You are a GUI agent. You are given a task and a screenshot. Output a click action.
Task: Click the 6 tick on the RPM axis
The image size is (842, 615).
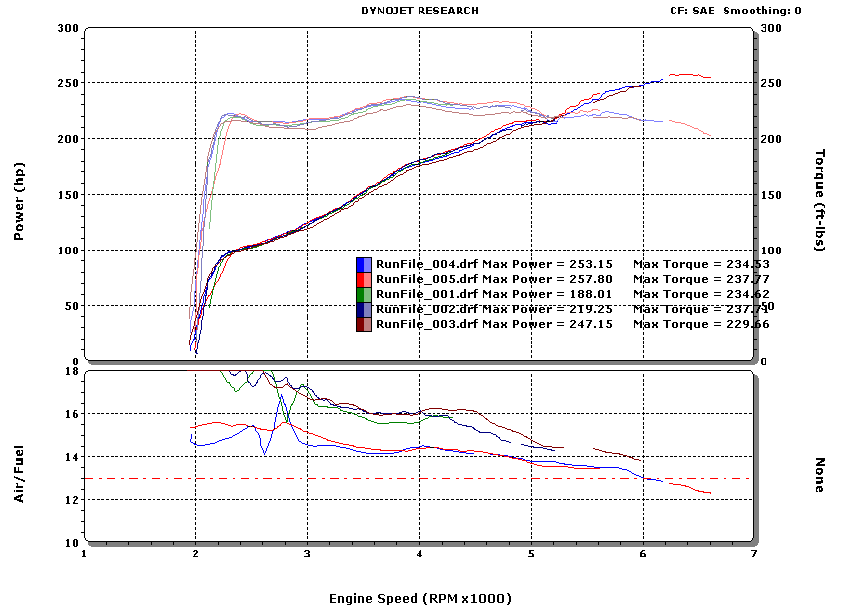pyautogui.click(x=643, y=554)
